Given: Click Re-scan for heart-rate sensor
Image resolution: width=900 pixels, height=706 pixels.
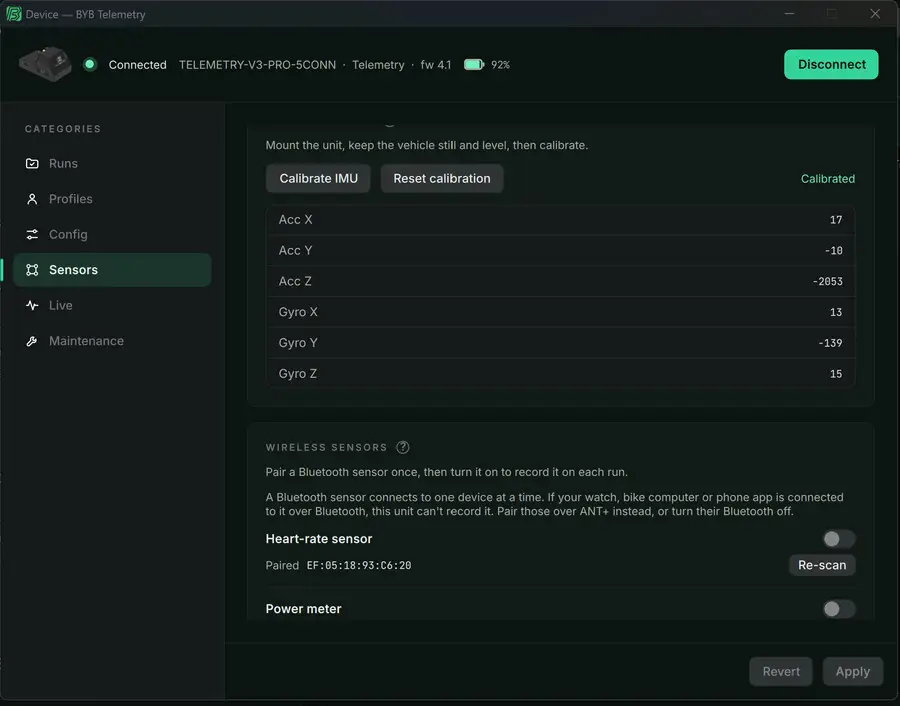Looking at the screenshot, I should click(822, 565).
